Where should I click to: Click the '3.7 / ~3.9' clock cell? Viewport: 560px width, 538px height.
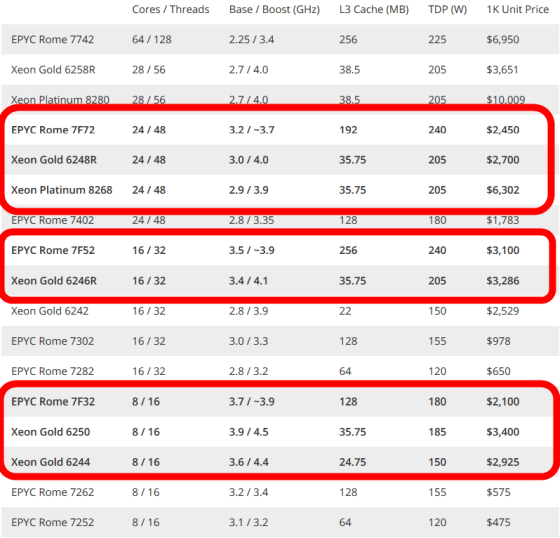(252, 401)
